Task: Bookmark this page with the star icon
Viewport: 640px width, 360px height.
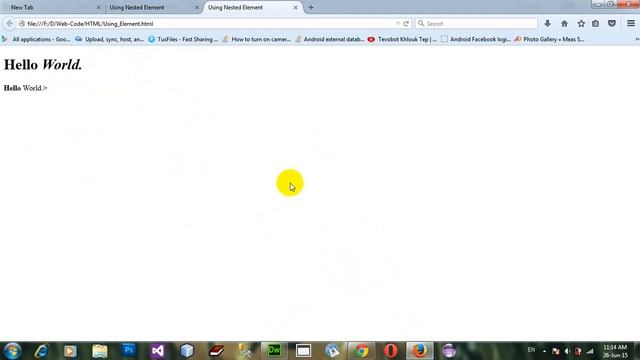Action: pos(581,24)
